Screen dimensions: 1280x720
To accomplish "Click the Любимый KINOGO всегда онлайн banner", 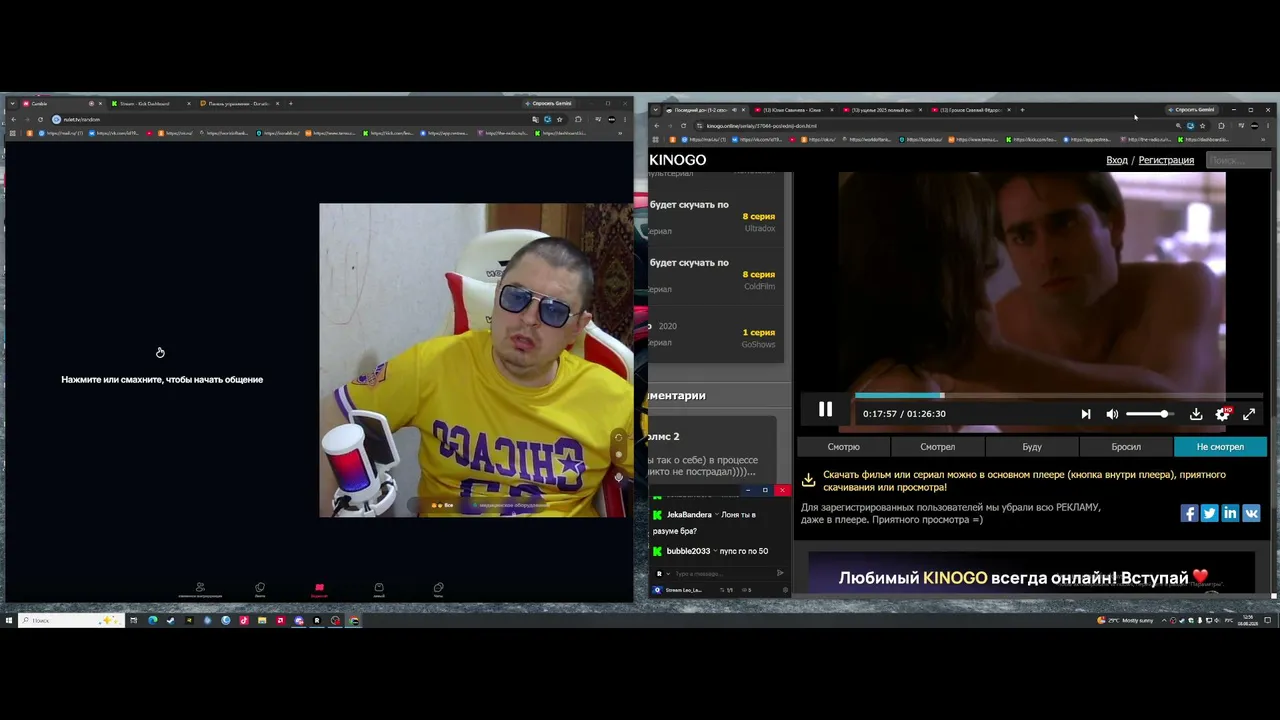I will 1031,574.
